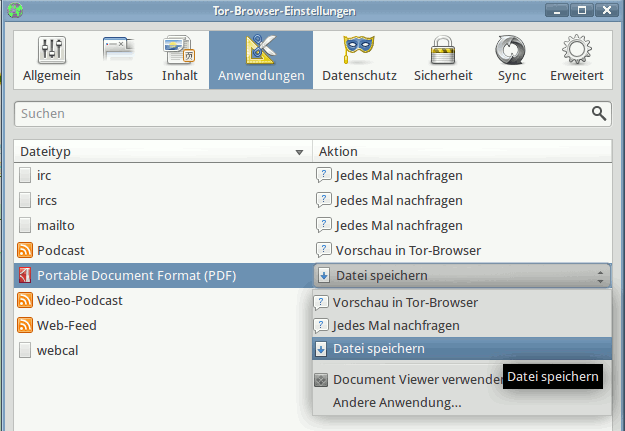The height and width of the screenshot is (431, 625).
Task: Click the Document Viewer application icon in menu
Action: point(321,380)
